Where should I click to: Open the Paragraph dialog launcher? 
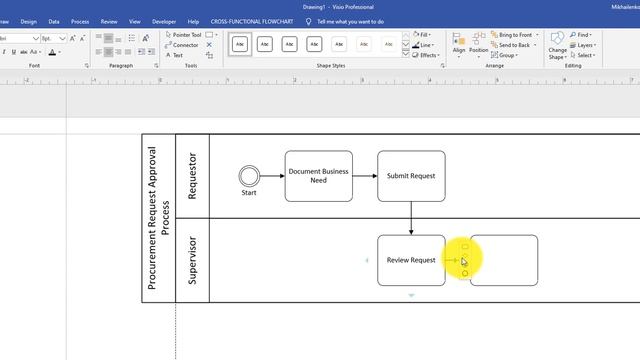156,65
